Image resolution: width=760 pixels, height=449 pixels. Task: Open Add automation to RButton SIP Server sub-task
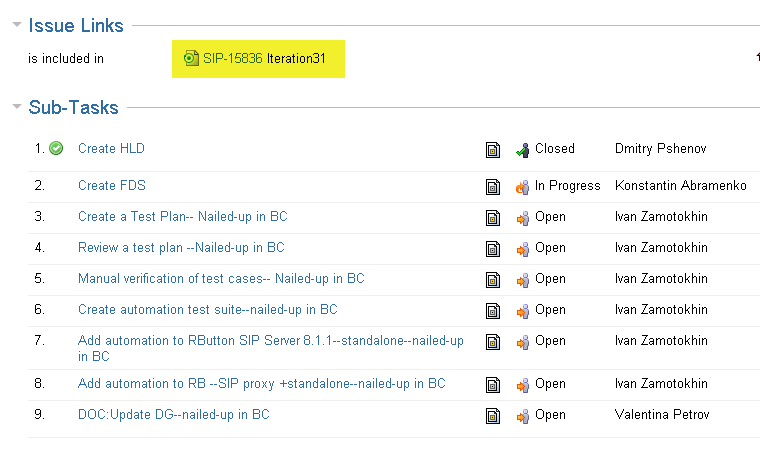tap(270, 341)
